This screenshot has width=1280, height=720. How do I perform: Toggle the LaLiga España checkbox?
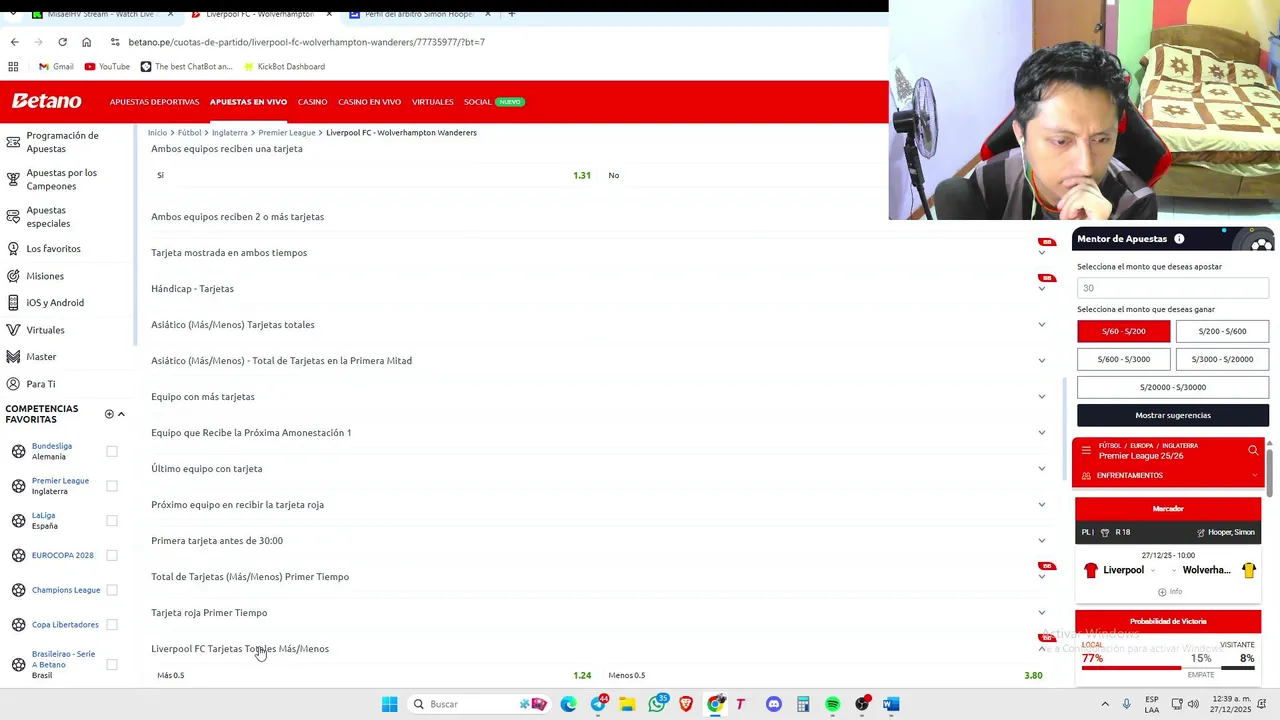[x=112, y=520]
